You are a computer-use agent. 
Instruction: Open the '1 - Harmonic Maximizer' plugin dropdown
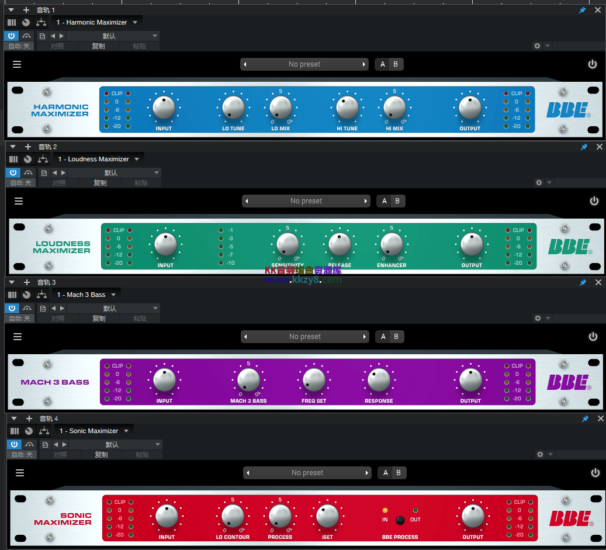tap(96, 22)
